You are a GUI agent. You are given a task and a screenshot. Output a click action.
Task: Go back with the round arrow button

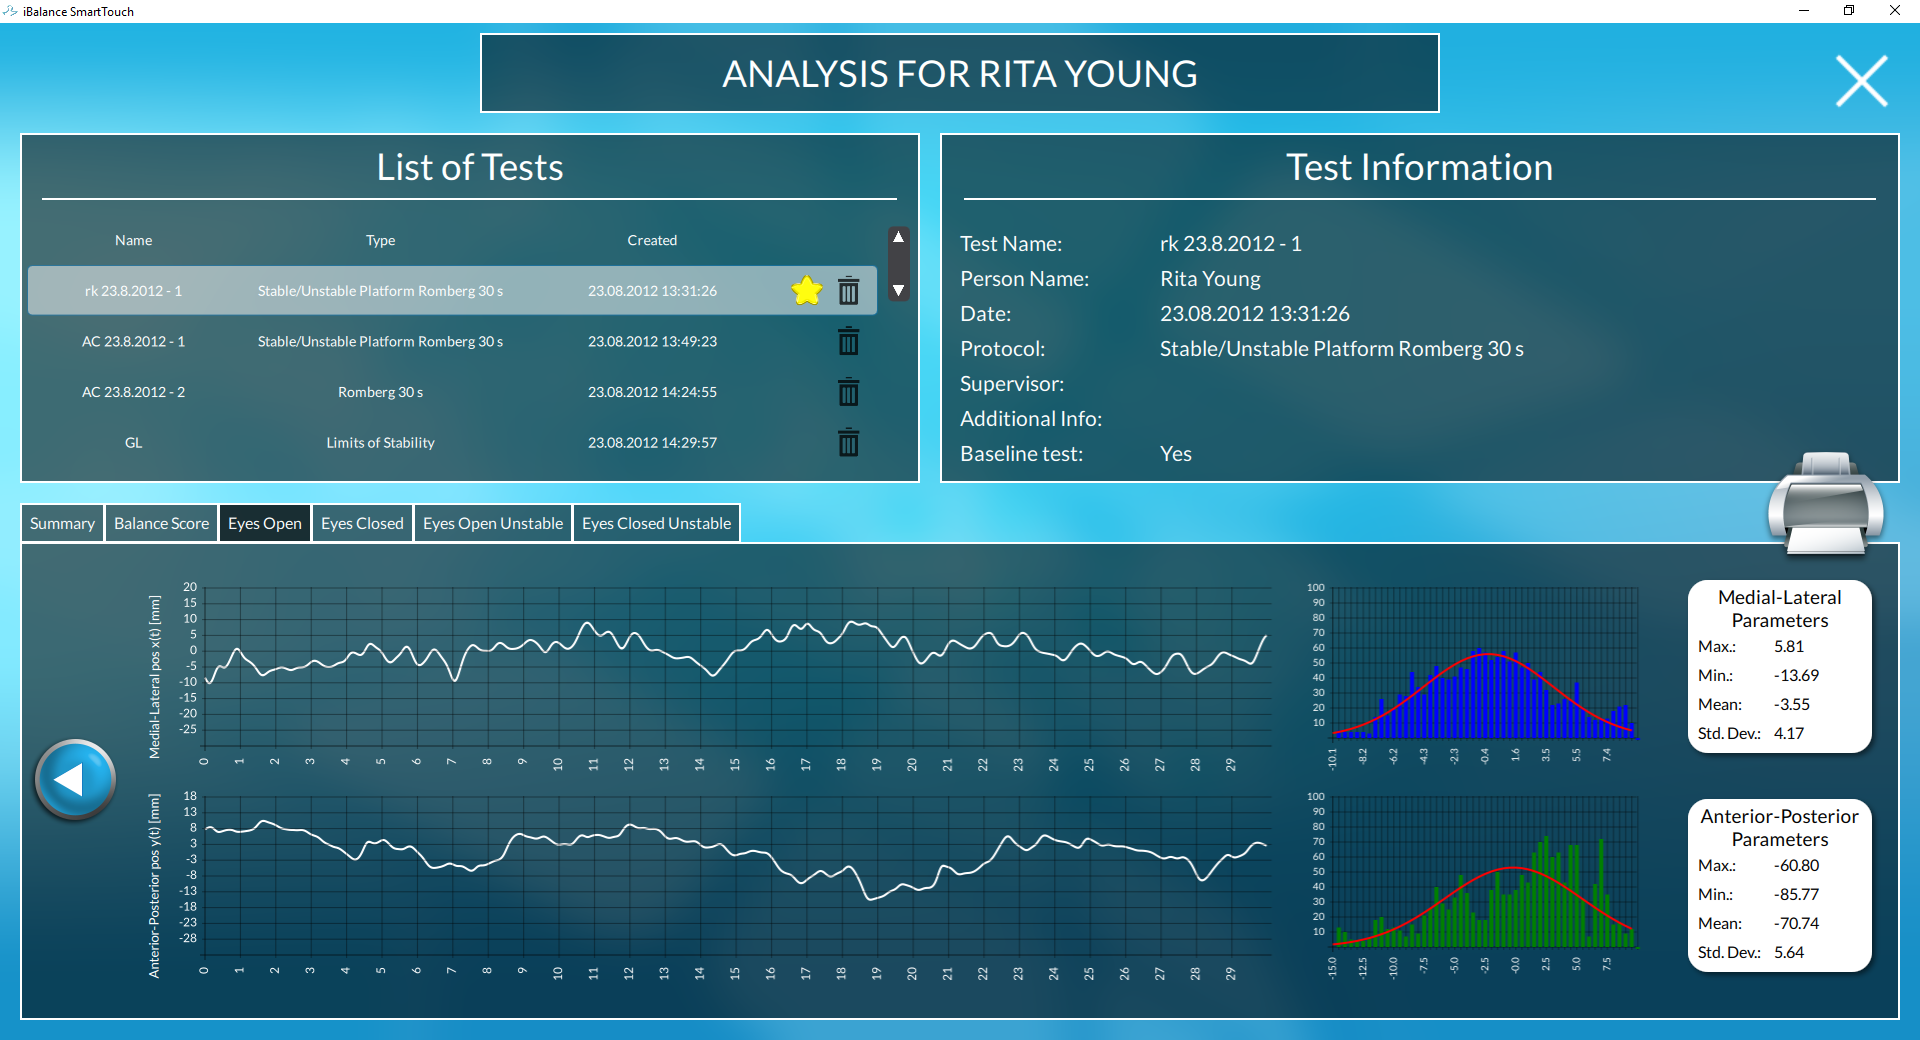tap(75, 780)
